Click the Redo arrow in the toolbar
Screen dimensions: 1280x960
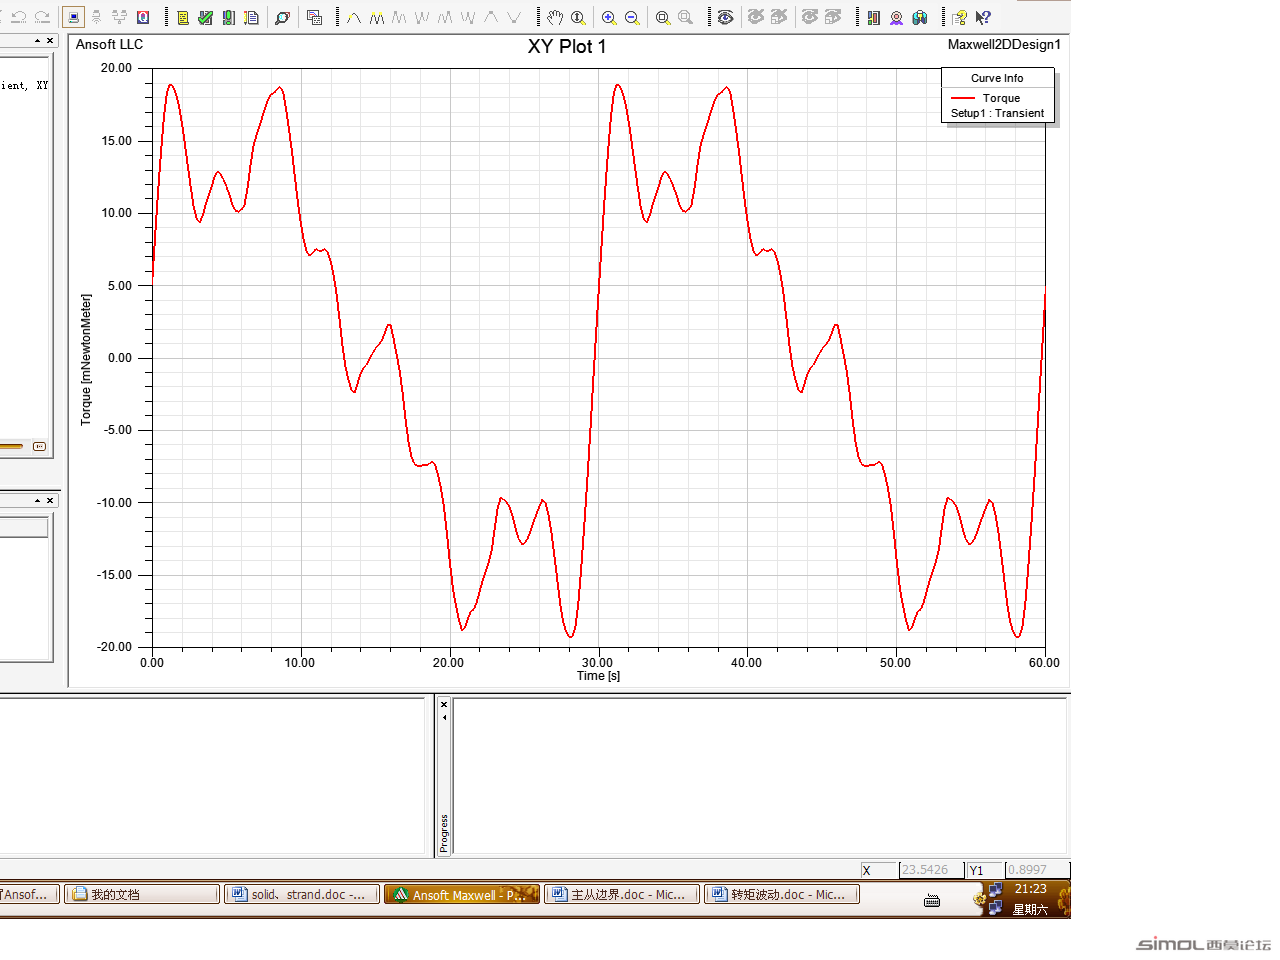pos(42,17)
